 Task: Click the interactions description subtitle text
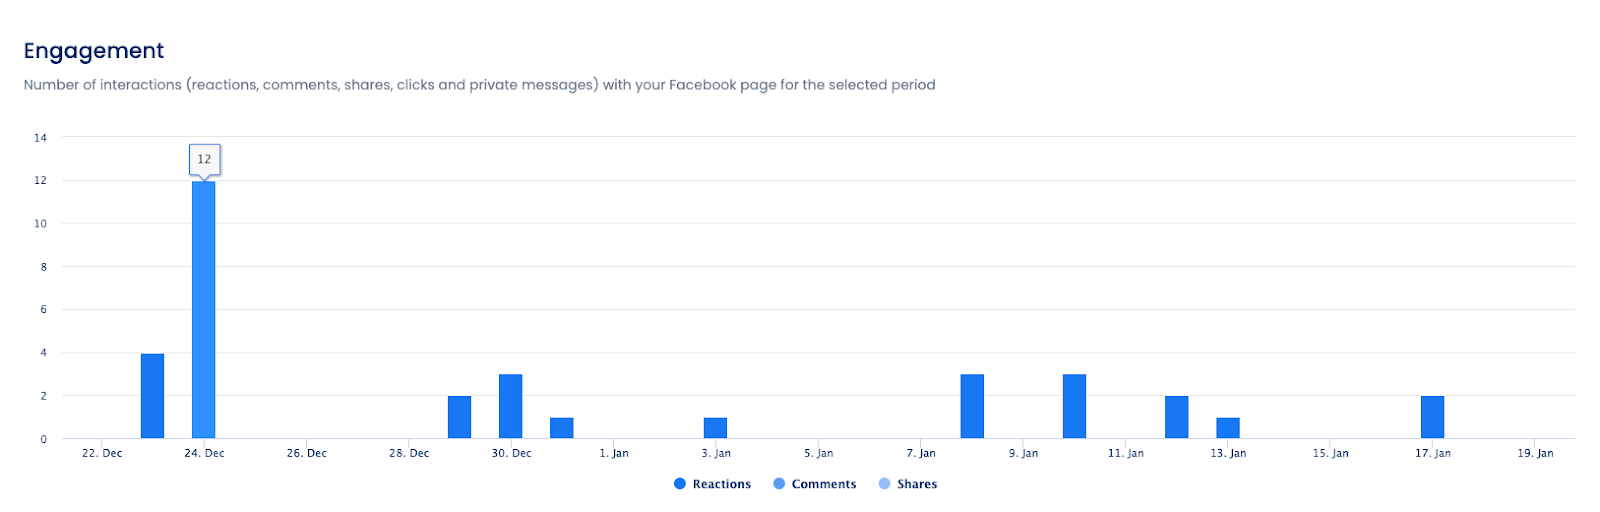(479, 85)
